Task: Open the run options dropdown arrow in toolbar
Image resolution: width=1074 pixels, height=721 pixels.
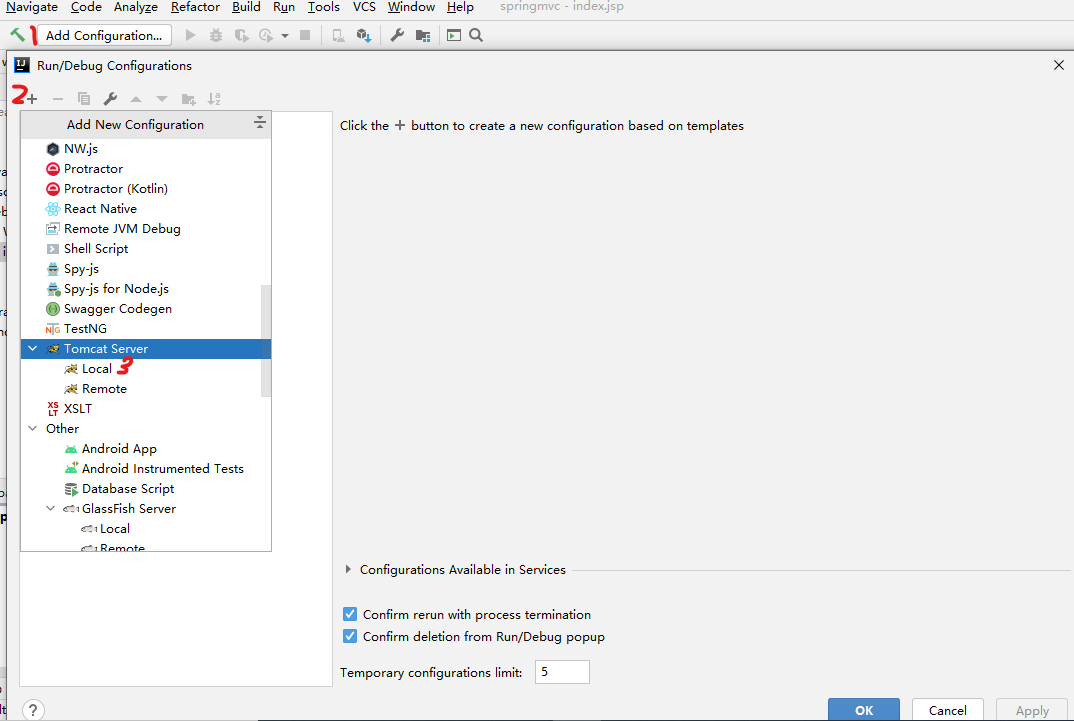Action: 285,36
